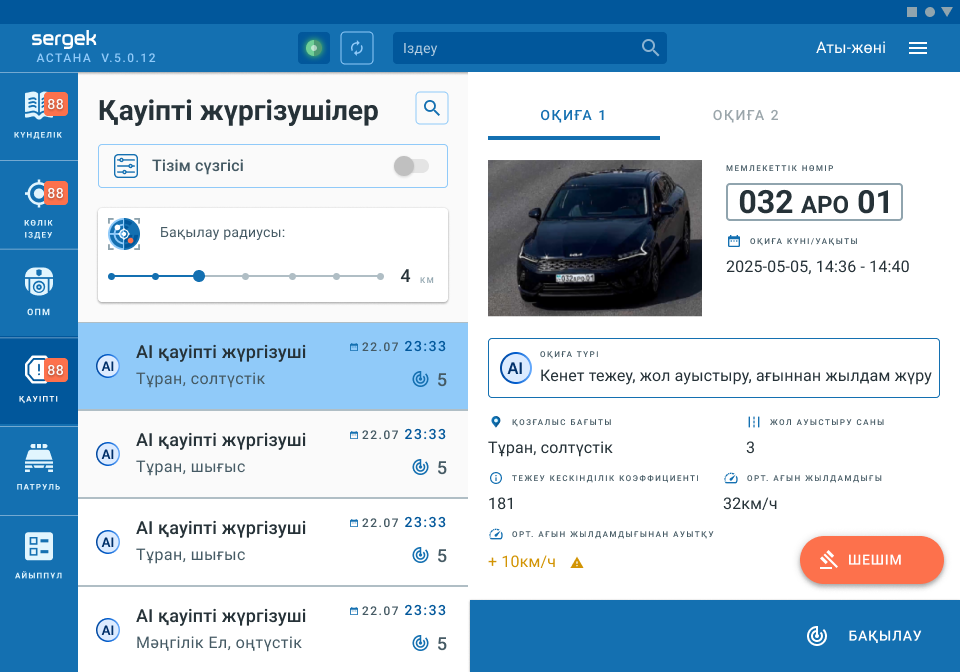Set radius slider to the last point
Viewport: 960px width, 672px height.
pos(380,276)
